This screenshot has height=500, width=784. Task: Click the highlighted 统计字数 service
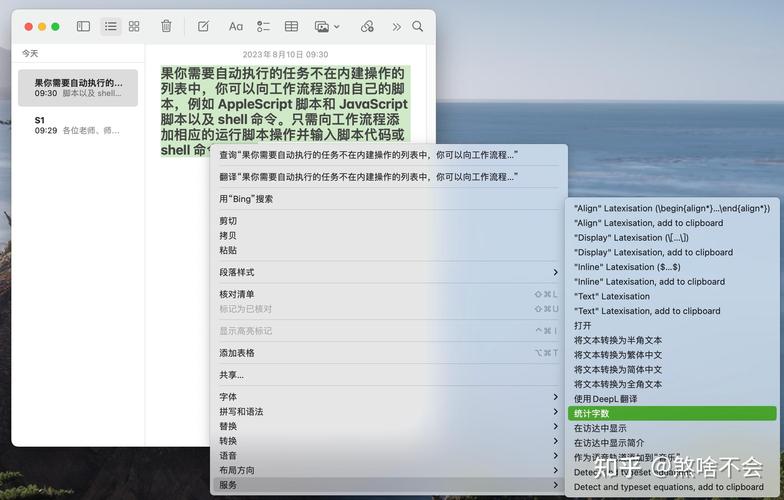point(672,414)
